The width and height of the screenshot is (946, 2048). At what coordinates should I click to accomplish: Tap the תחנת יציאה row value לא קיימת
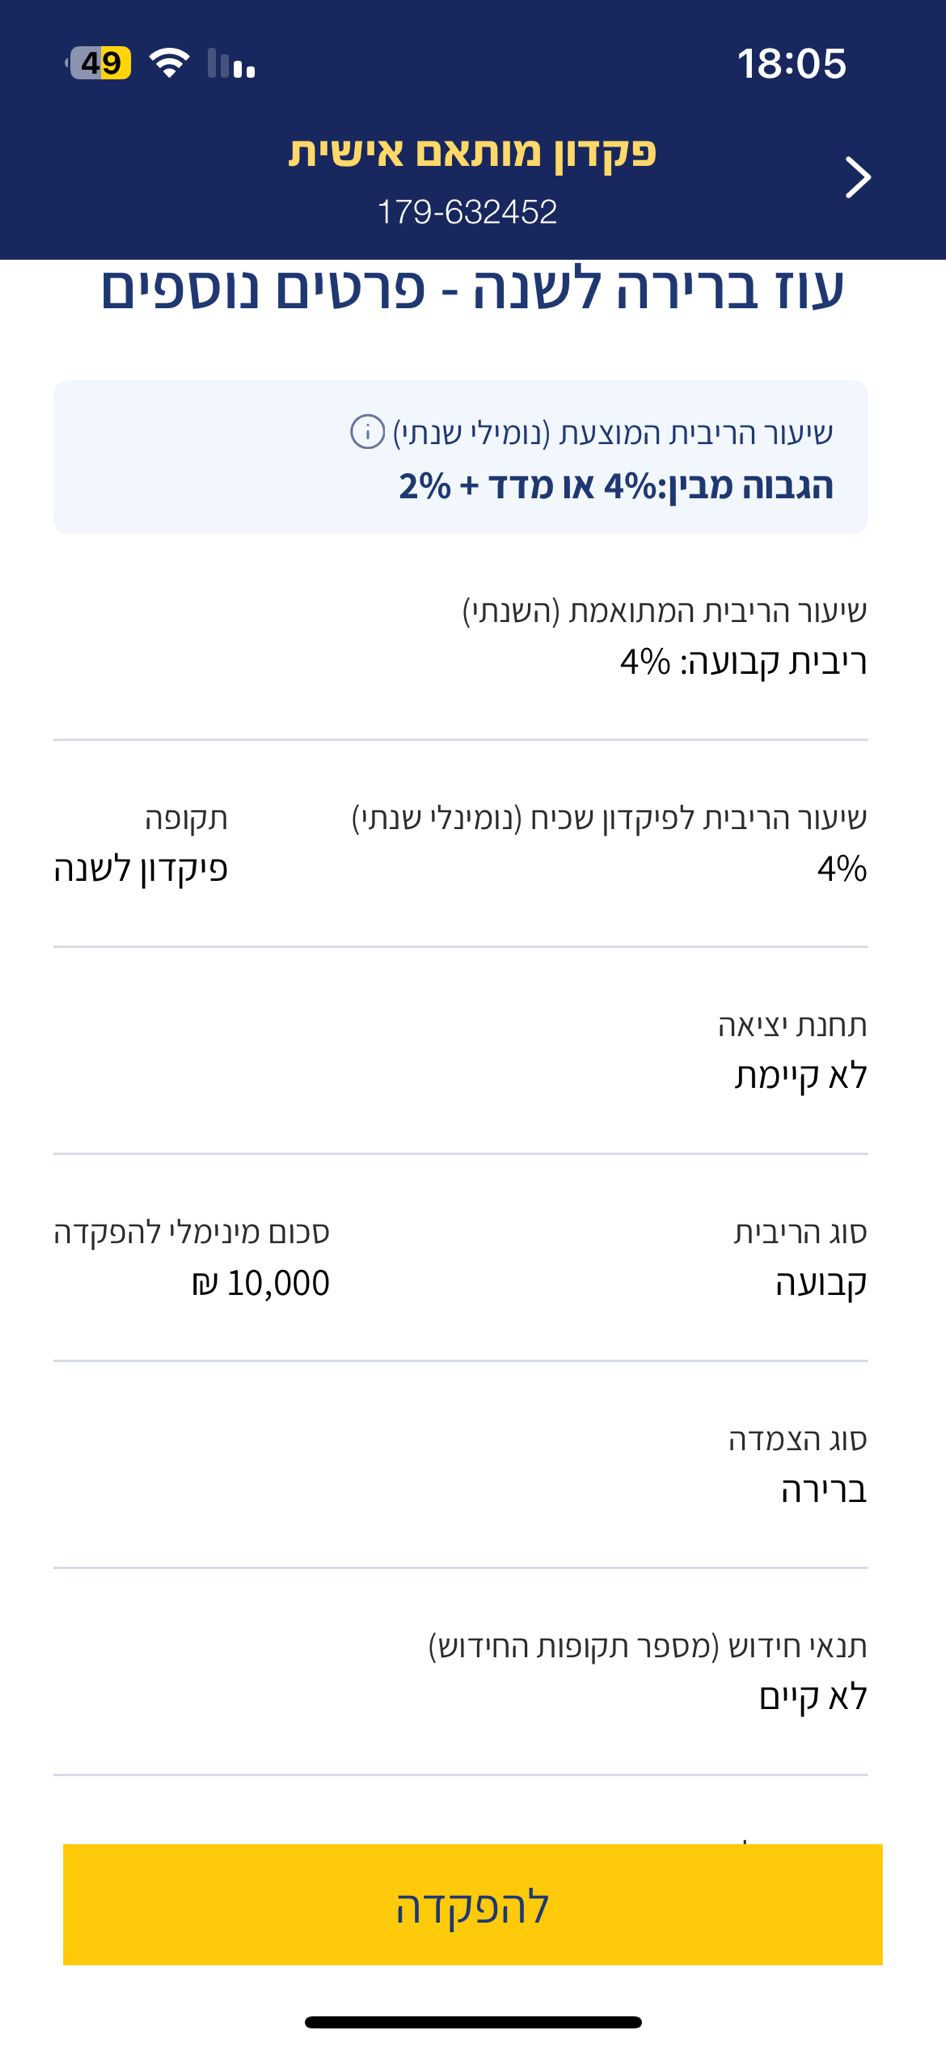point(801,1076)
